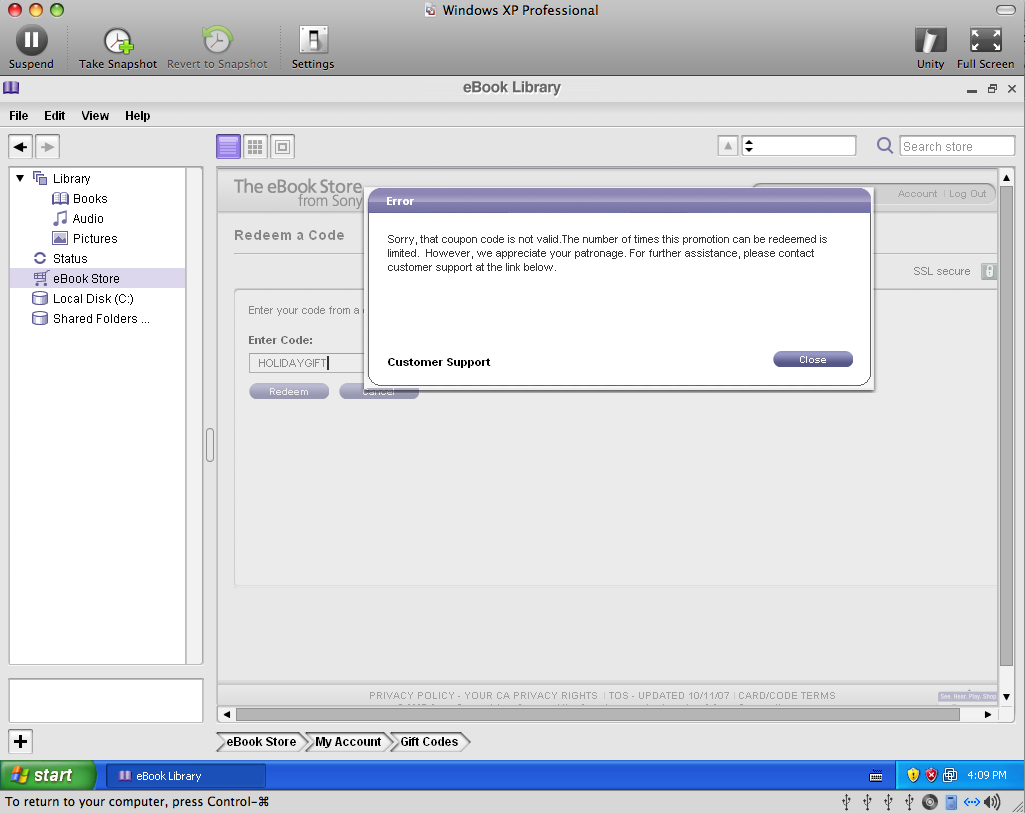Open the sort criteria box
The height and width of the screenshot is (813, 1025).
tap(799, 146)
